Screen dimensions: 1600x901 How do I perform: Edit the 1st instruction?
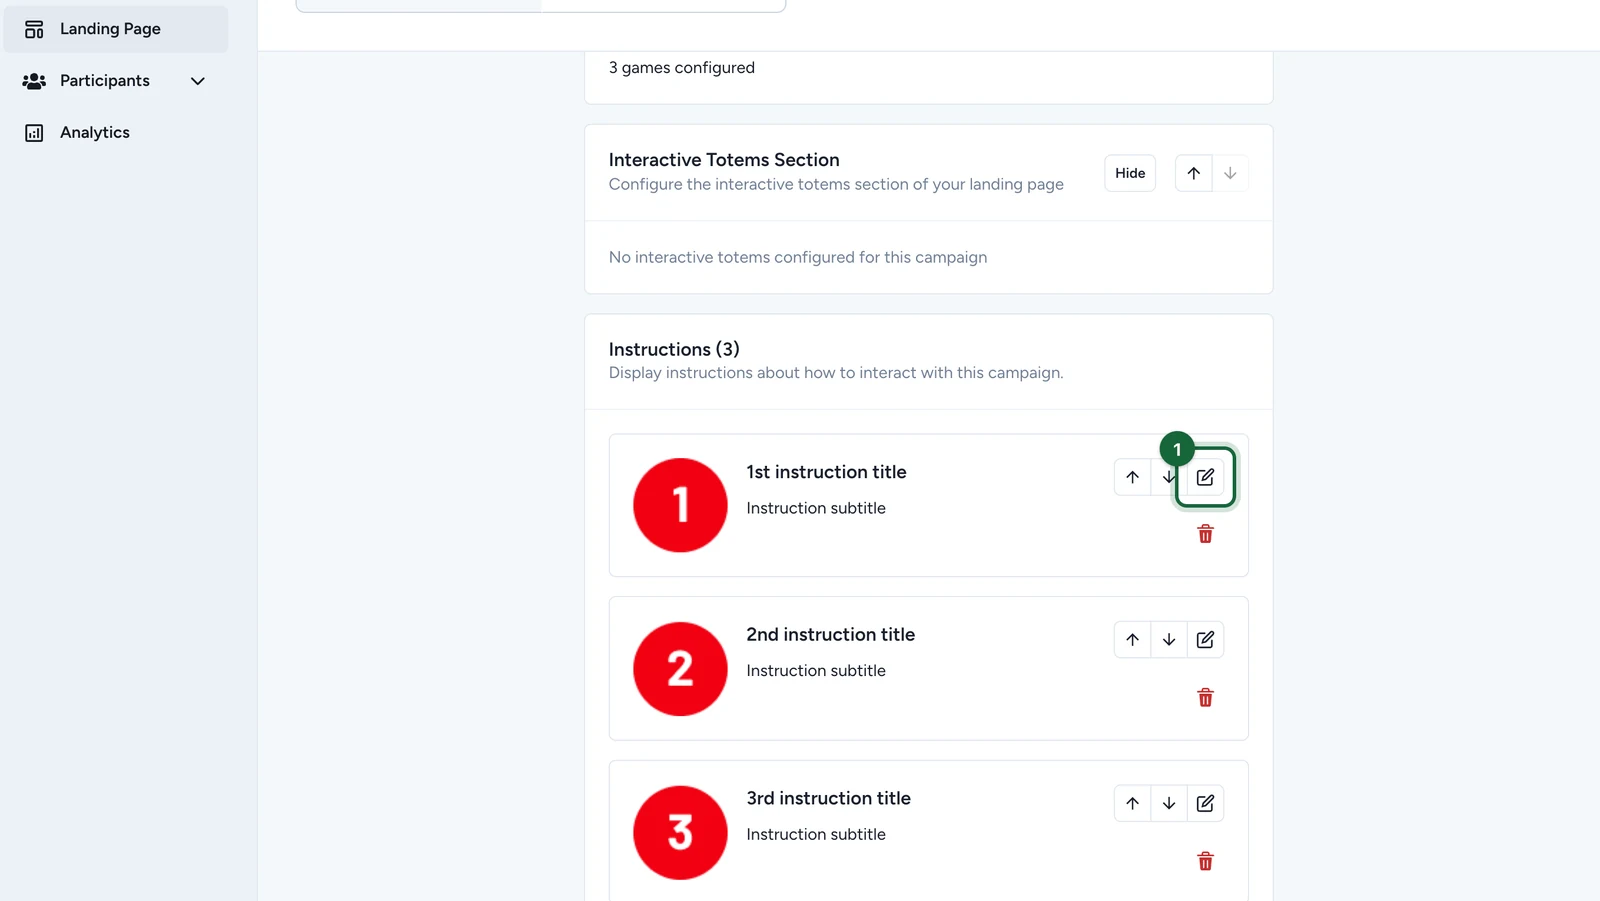1205,477
